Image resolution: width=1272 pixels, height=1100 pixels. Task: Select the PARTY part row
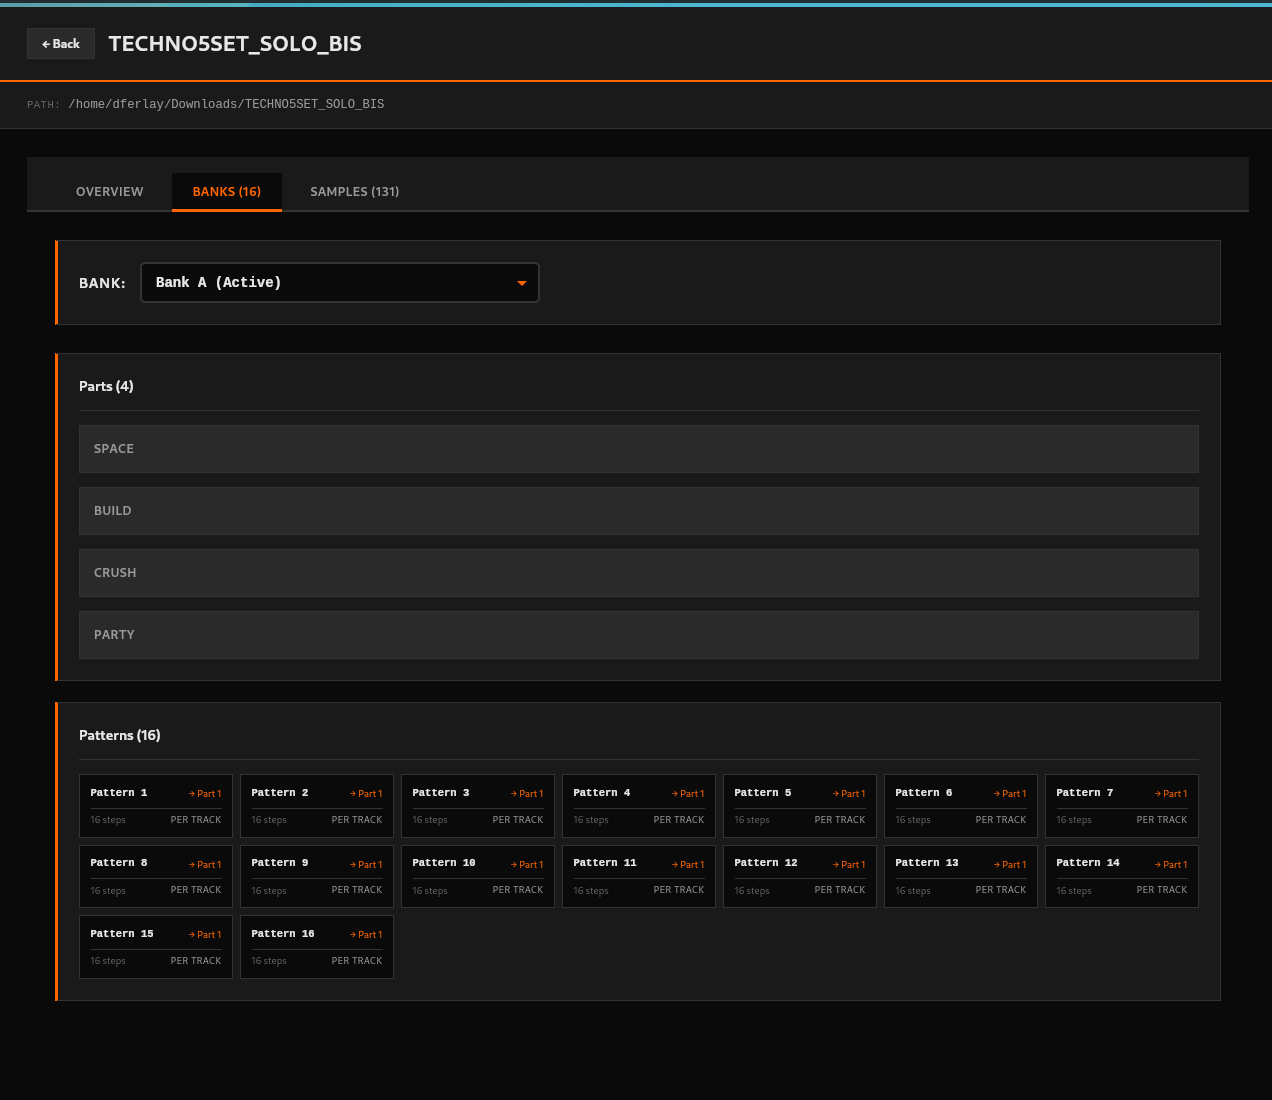638,635
